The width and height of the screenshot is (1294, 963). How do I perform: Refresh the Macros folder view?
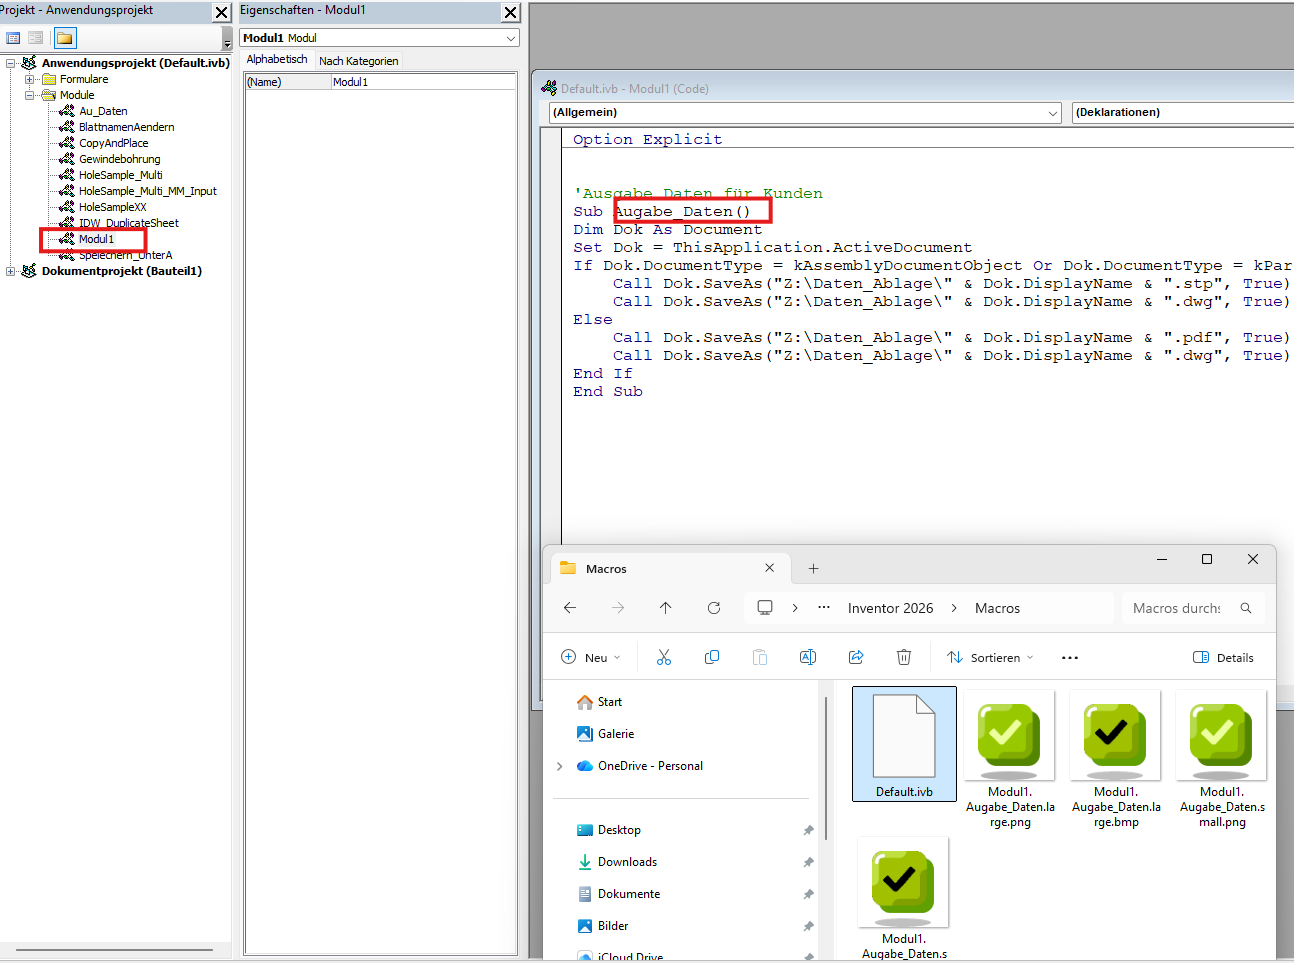(x=714, y=608)
